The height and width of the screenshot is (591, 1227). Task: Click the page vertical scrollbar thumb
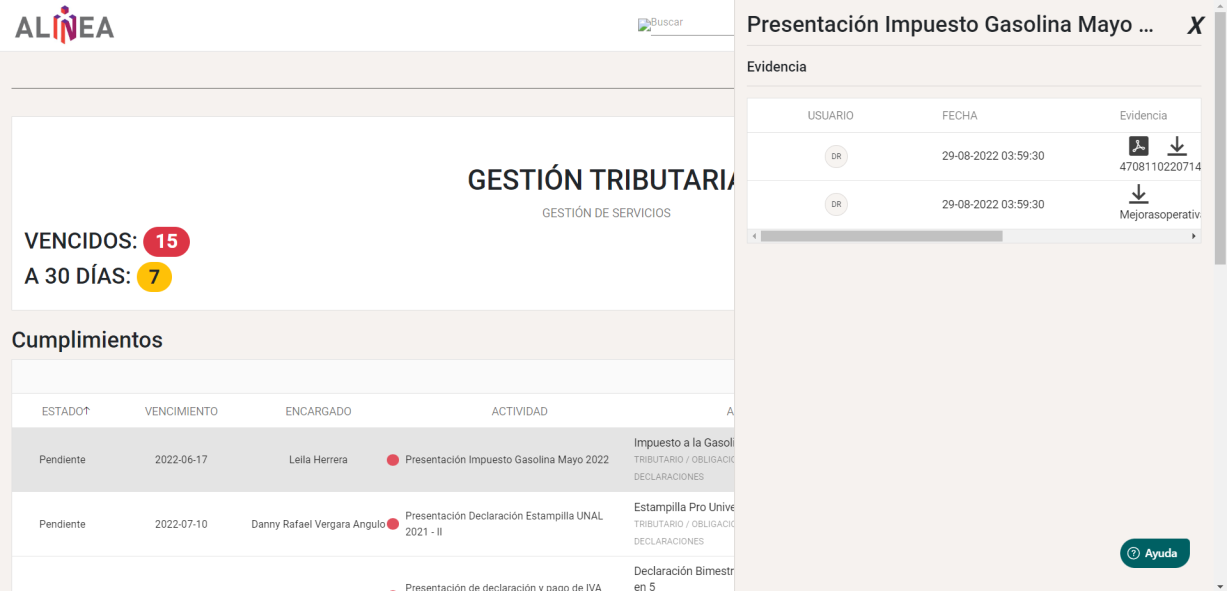[1220, 140]
